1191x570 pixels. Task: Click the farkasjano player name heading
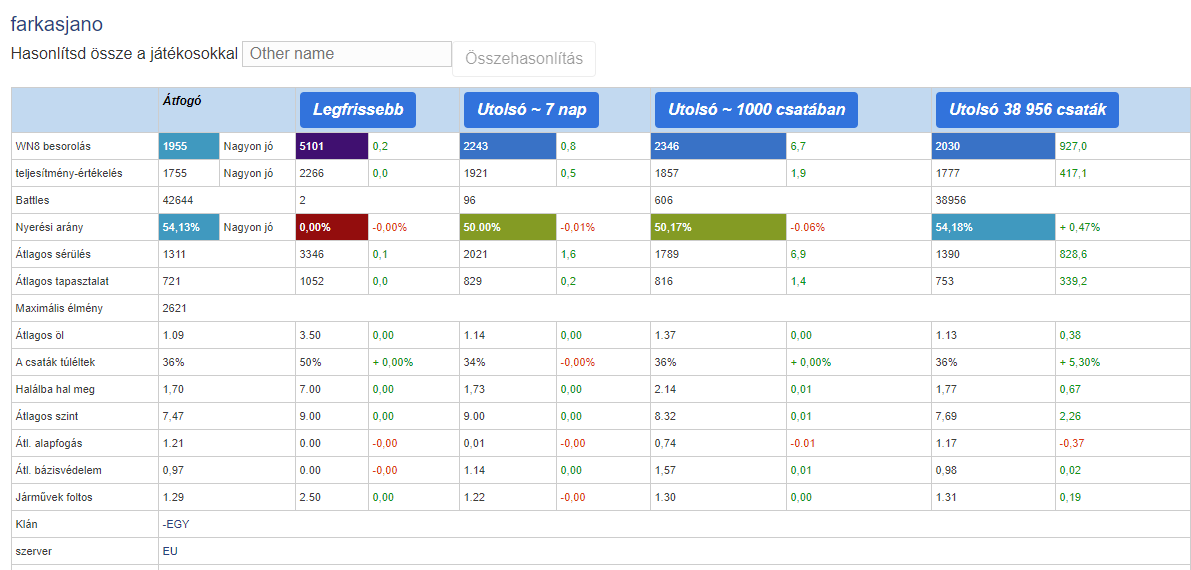pos(56,23)
